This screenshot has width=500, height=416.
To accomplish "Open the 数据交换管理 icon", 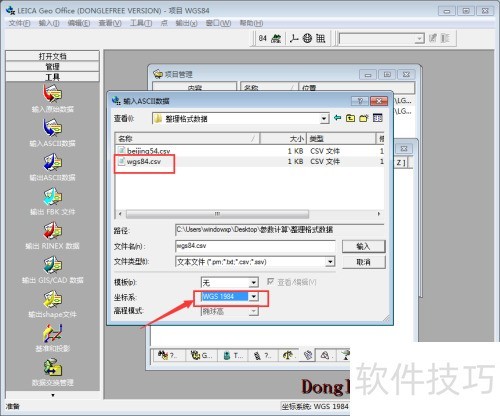I will tap(52, 367).
